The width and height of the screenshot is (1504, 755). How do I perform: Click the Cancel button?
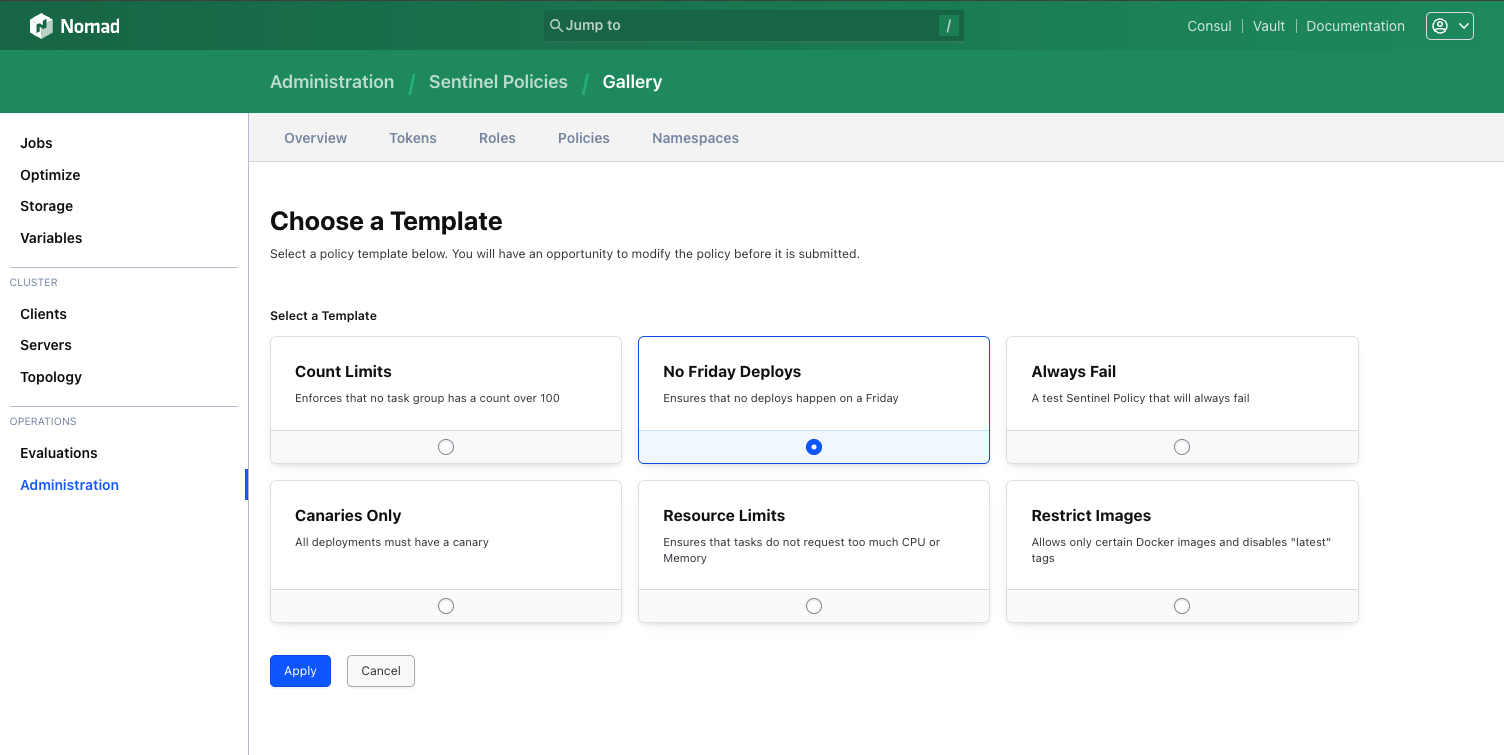click(380, 671)
